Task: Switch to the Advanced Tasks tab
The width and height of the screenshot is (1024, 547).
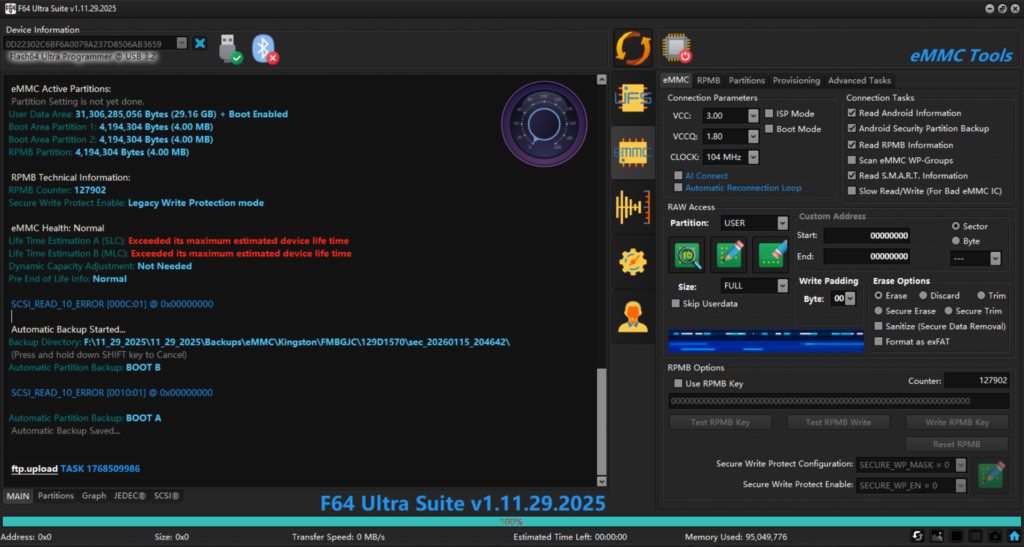Action: point(859,80)
